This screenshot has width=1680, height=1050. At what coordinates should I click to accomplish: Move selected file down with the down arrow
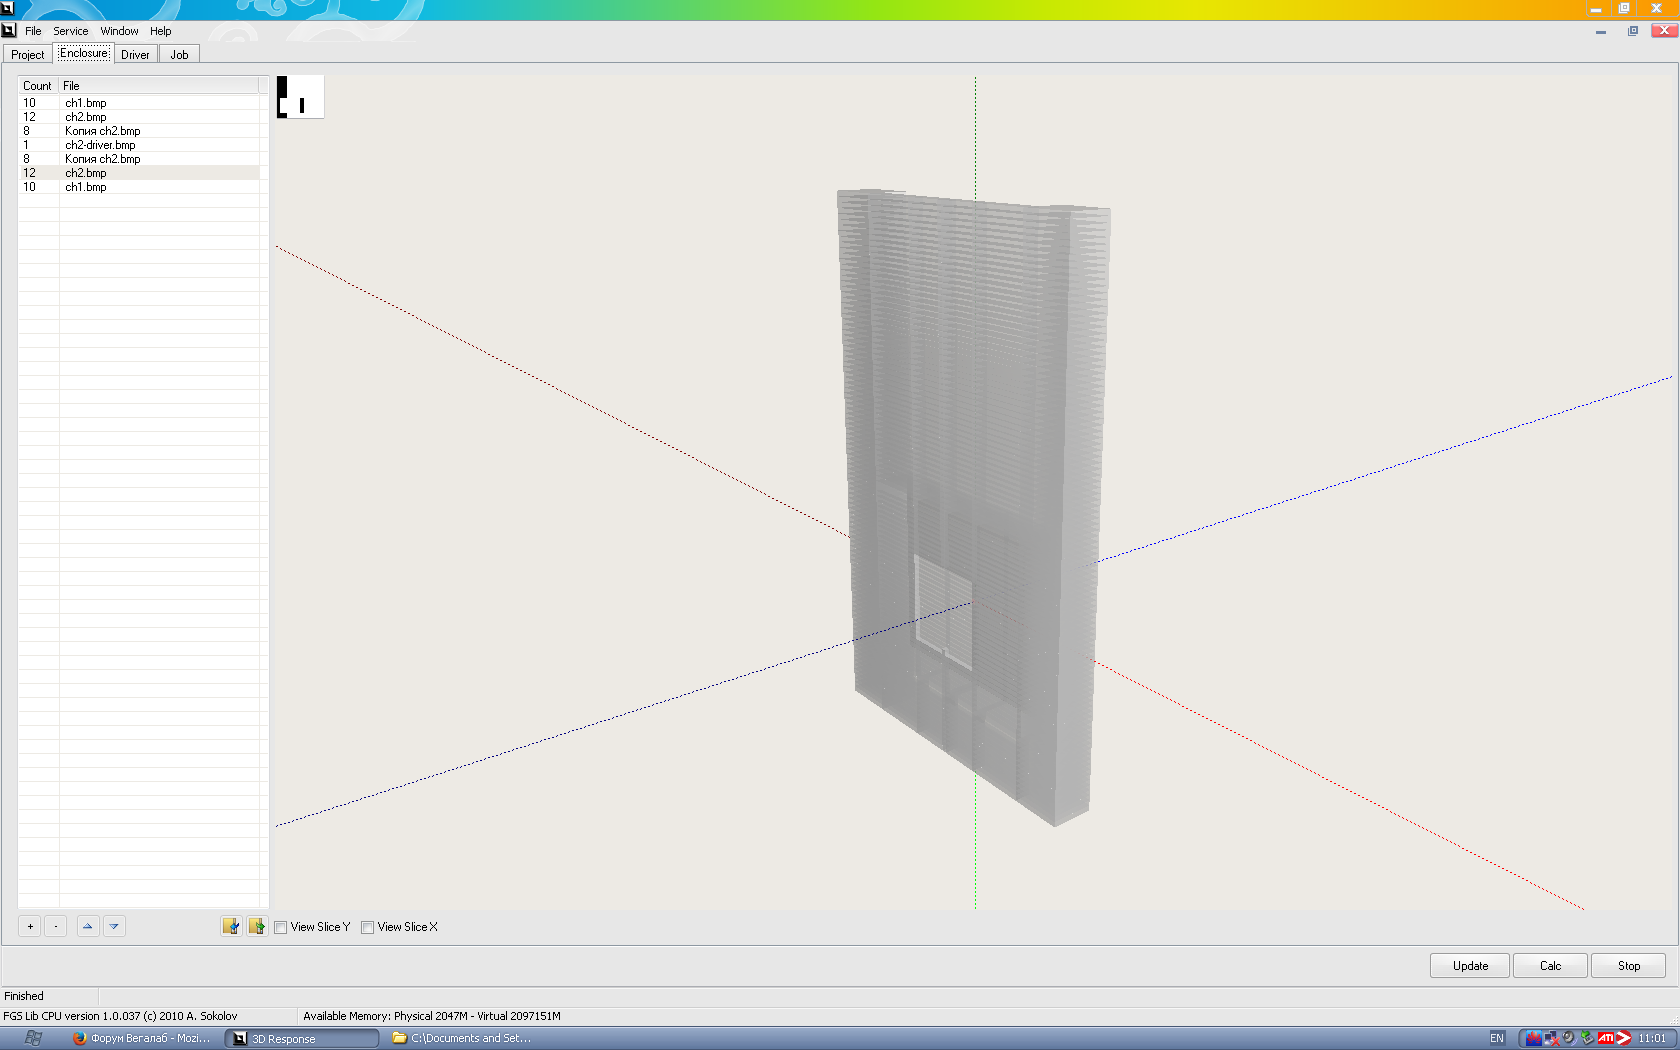pos(114,926)
